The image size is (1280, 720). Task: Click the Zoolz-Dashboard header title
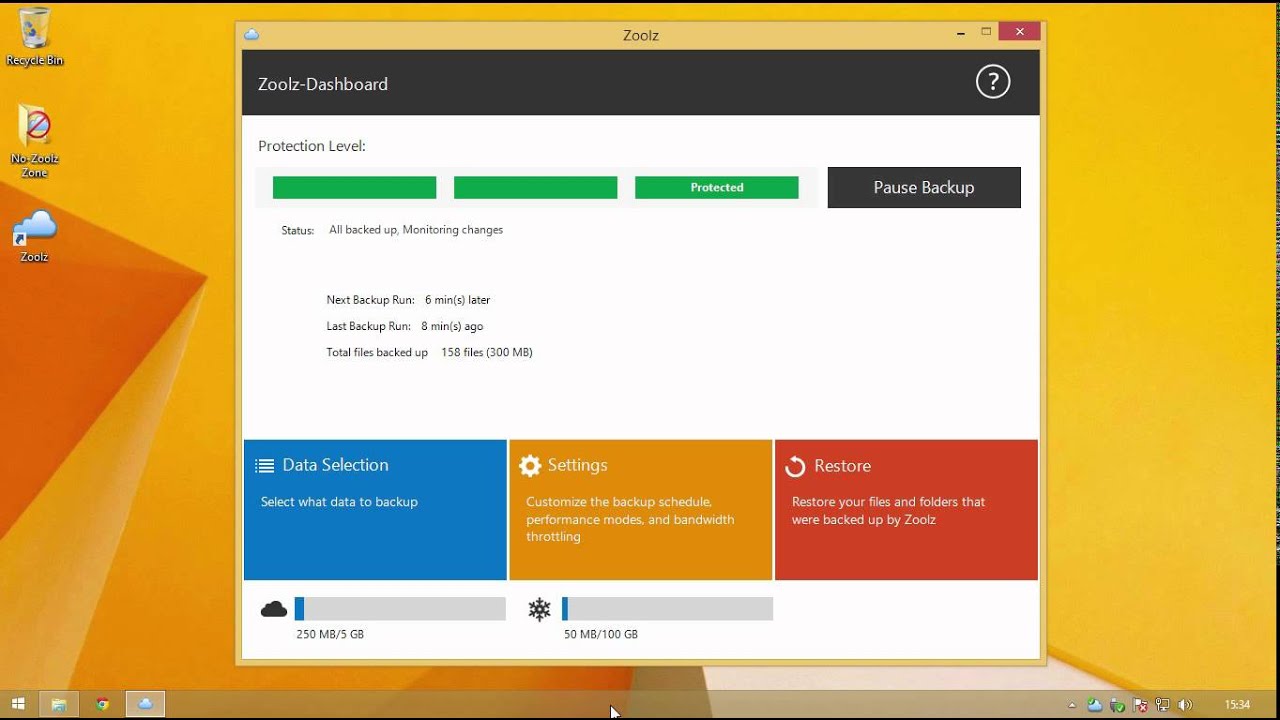pos(323,84)
